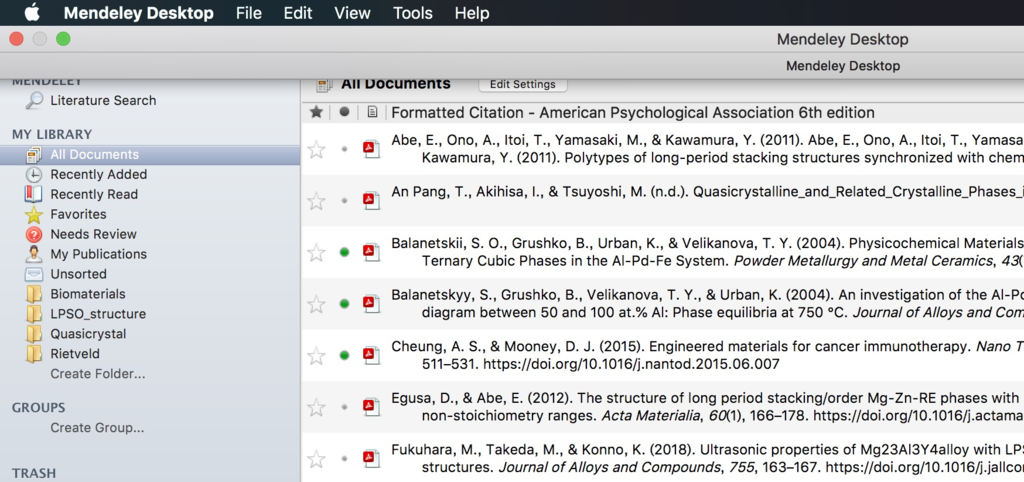Open the Needs Review list
Screen dimensions: 1024x482
pos(93,234)
